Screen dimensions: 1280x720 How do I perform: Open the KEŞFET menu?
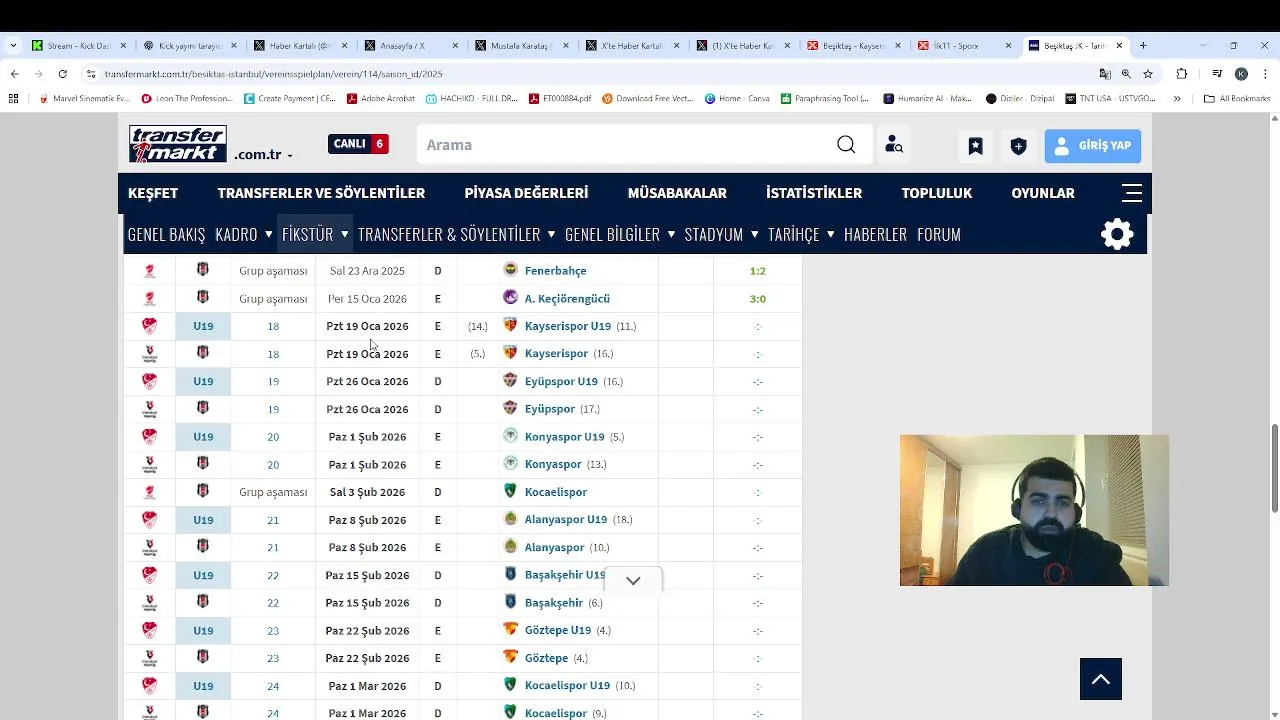point(153,193)
